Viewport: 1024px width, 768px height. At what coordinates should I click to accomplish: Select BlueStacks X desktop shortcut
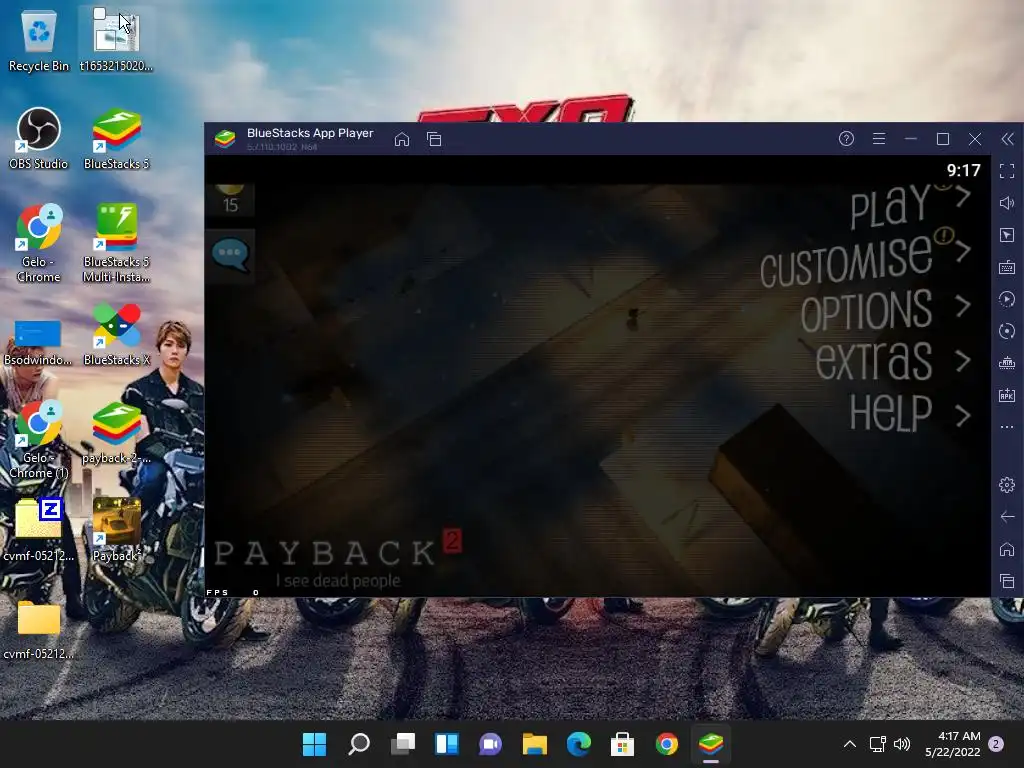[x=116, y=334]
